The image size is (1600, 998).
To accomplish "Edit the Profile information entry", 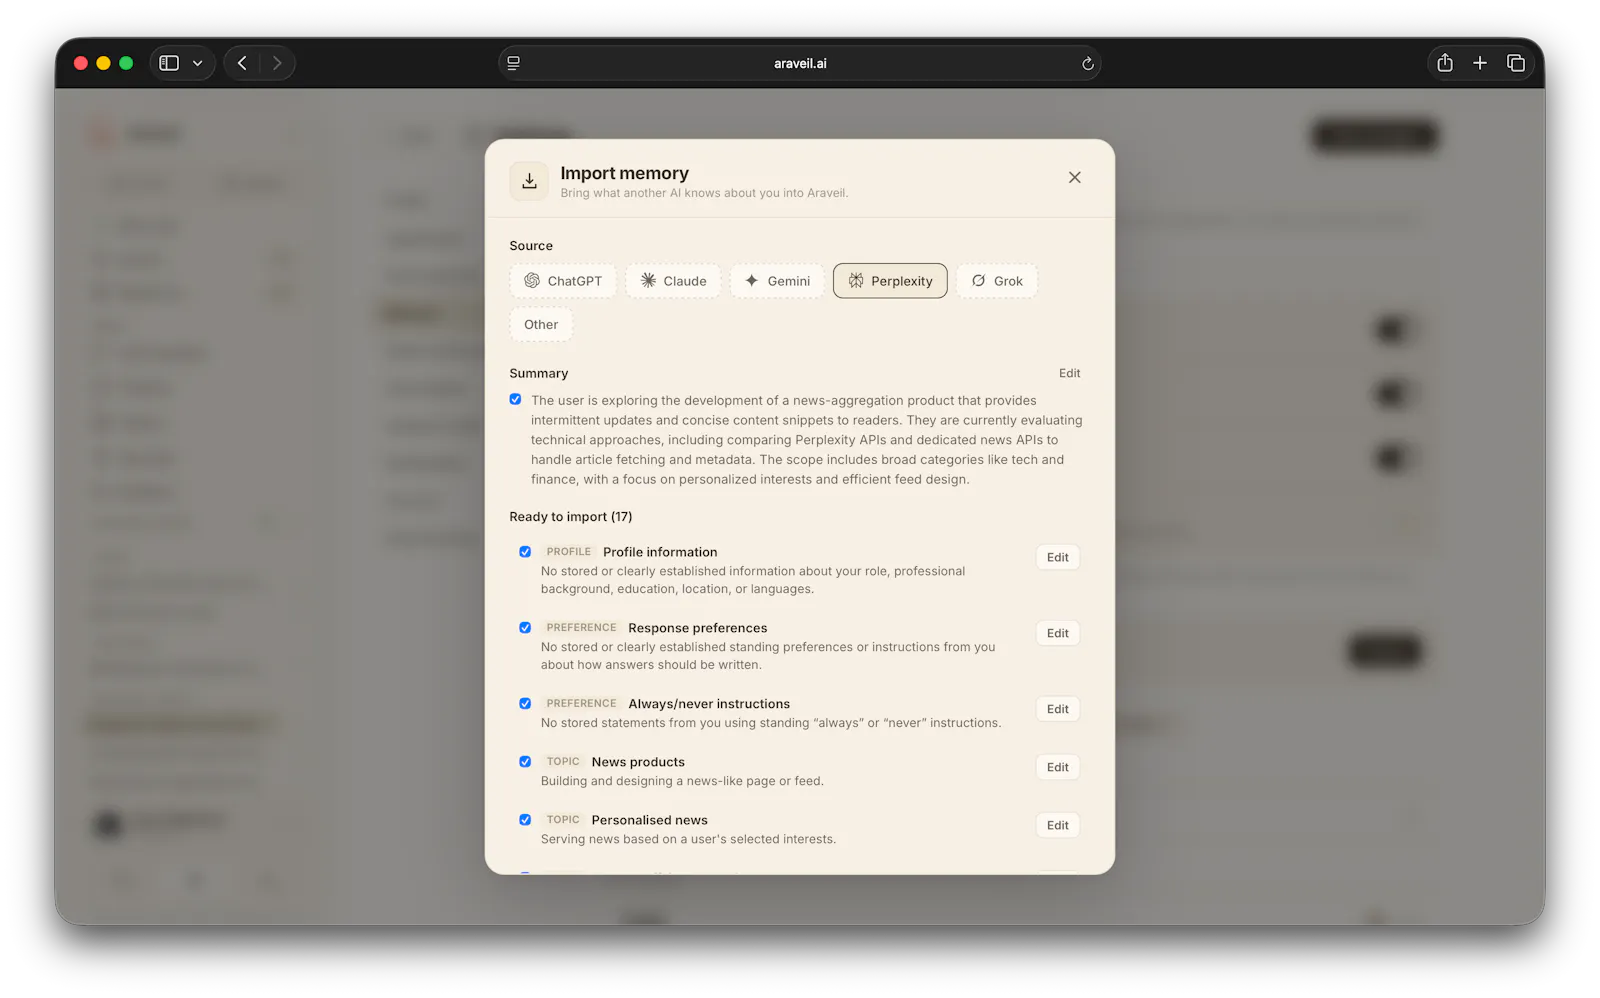I will coord(1058,557).
